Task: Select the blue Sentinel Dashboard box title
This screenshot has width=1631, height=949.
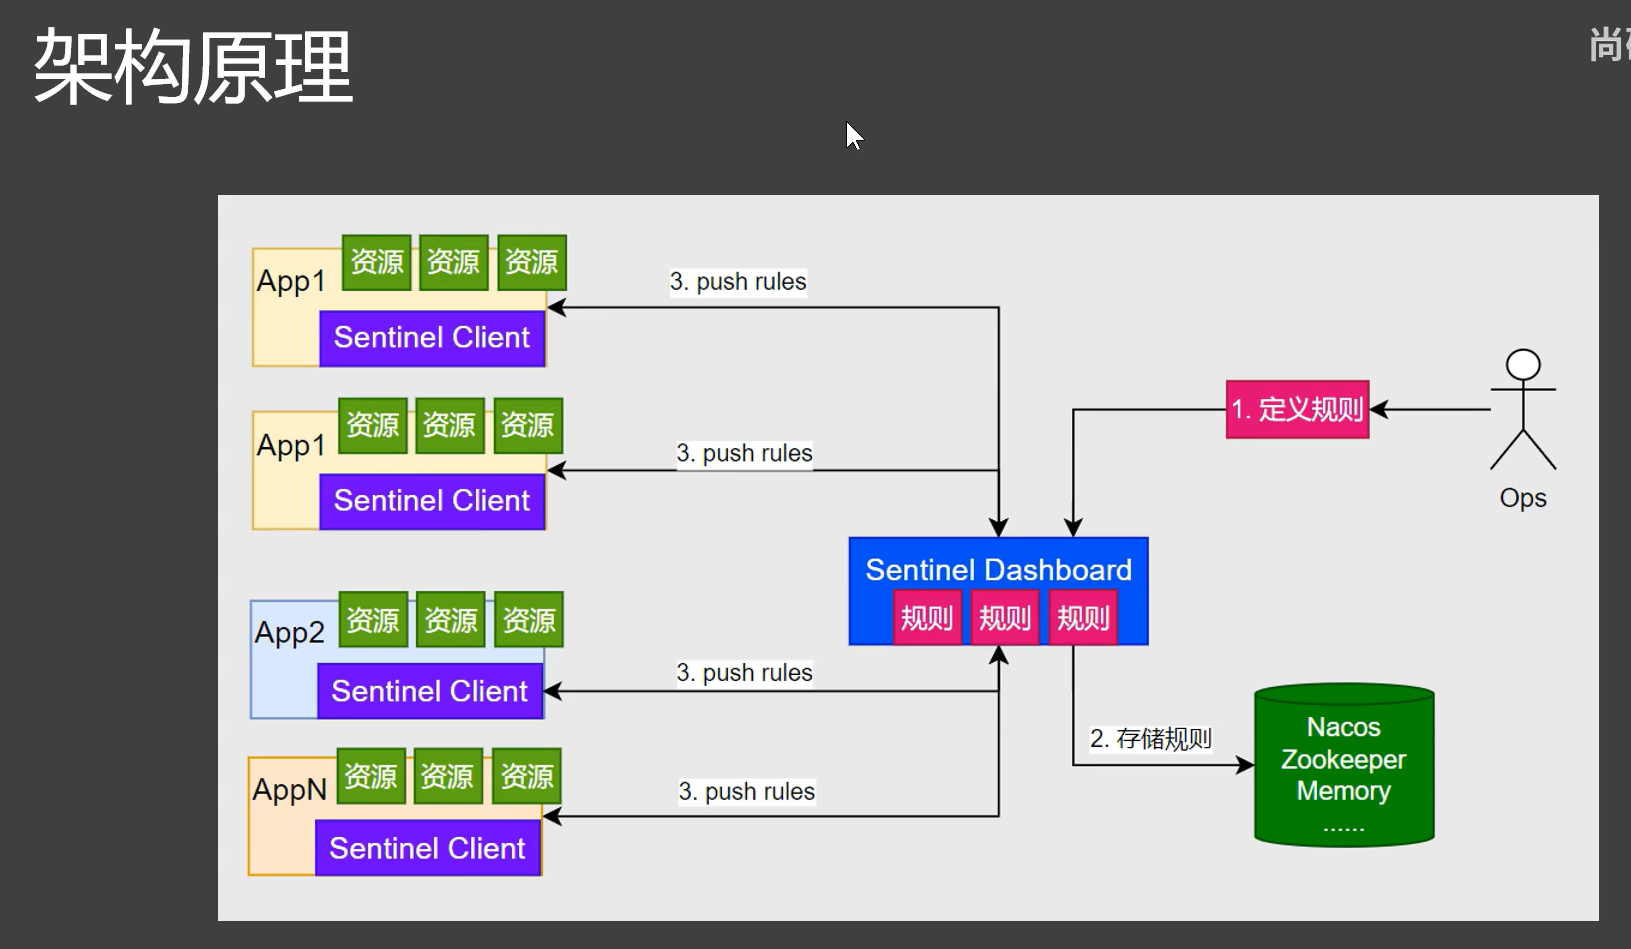Action: [998, 570]
